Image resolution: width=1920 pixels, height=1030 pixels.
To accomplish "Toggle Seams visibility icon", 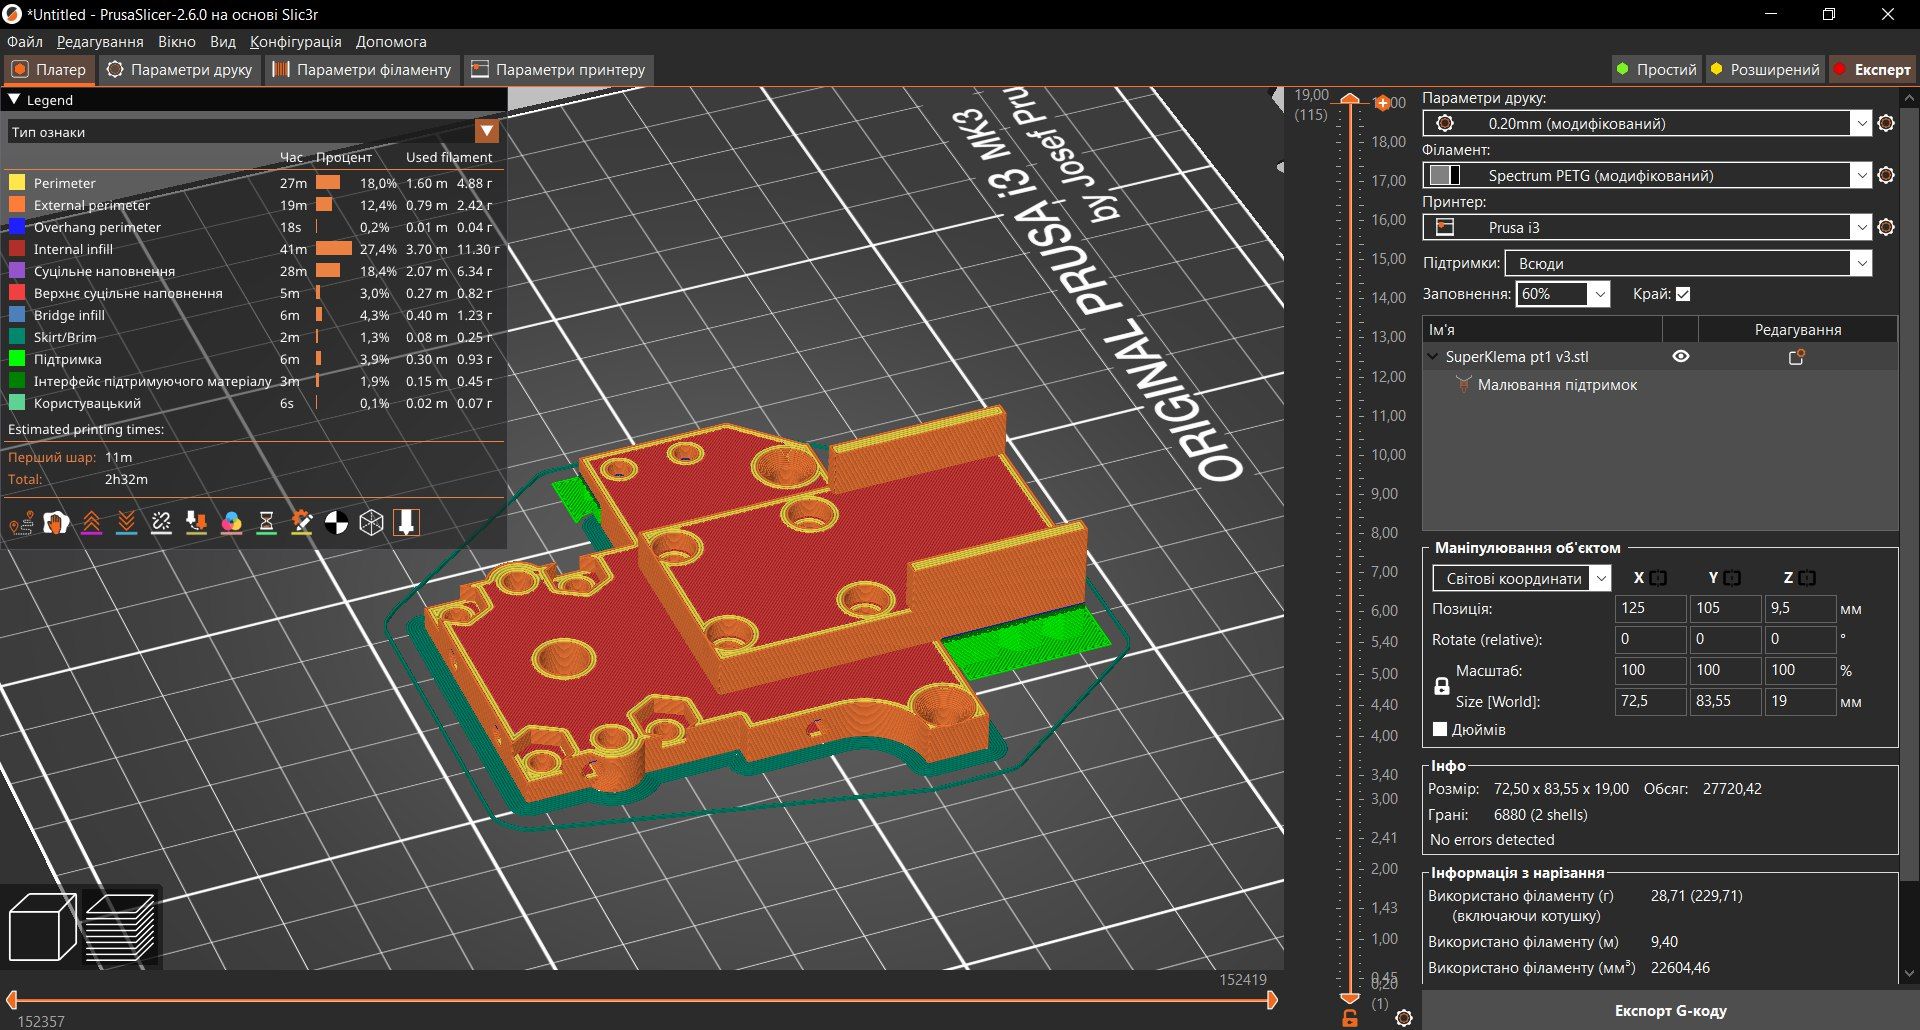I will tap(161, 522).
